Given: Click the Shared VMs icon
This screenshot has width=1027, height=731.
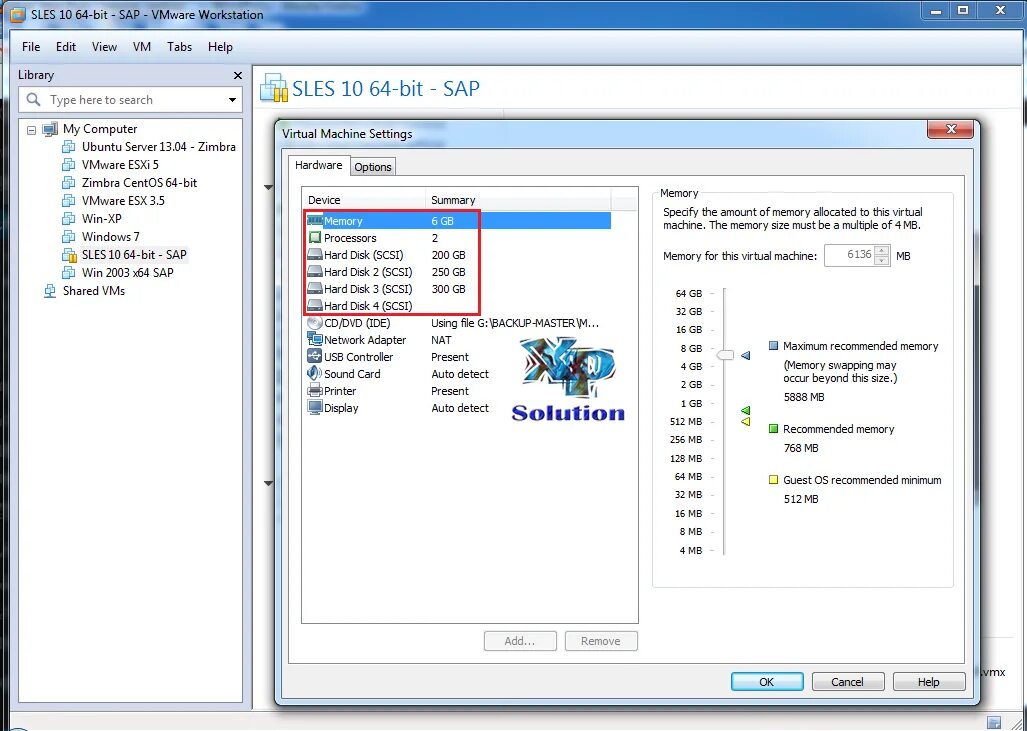Looking at the screenshot, I should 50,291.
